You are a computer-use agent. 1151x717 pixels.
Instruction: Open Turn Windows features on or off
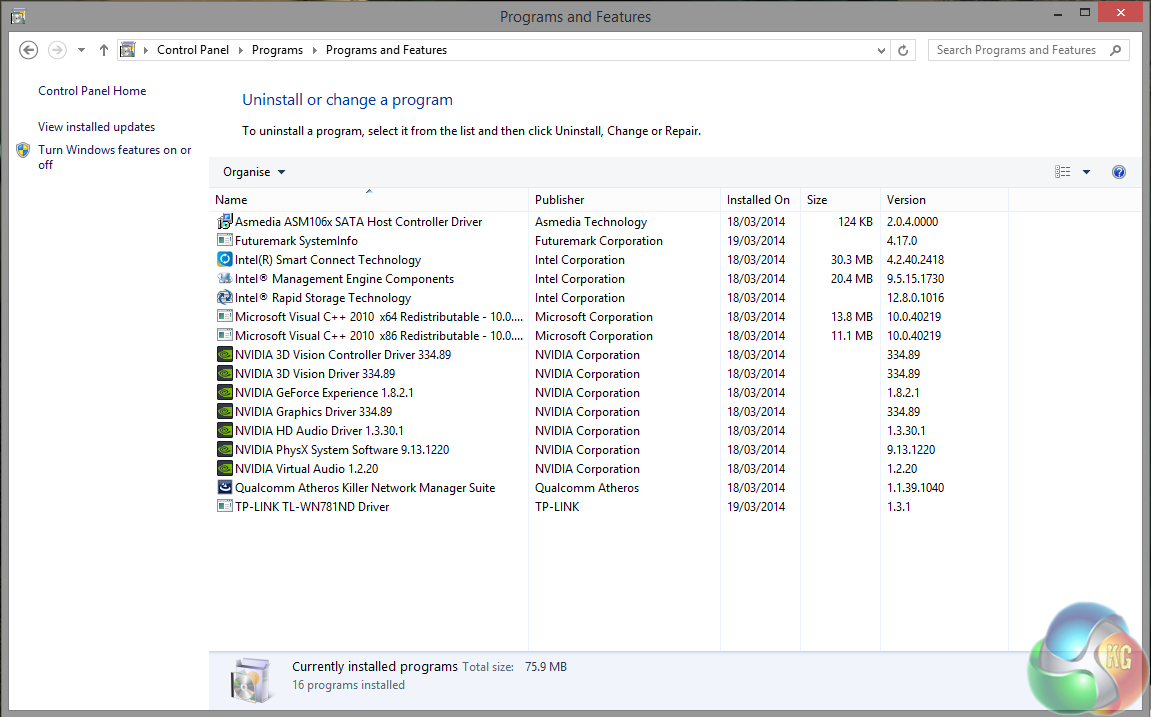coord(115,157)
